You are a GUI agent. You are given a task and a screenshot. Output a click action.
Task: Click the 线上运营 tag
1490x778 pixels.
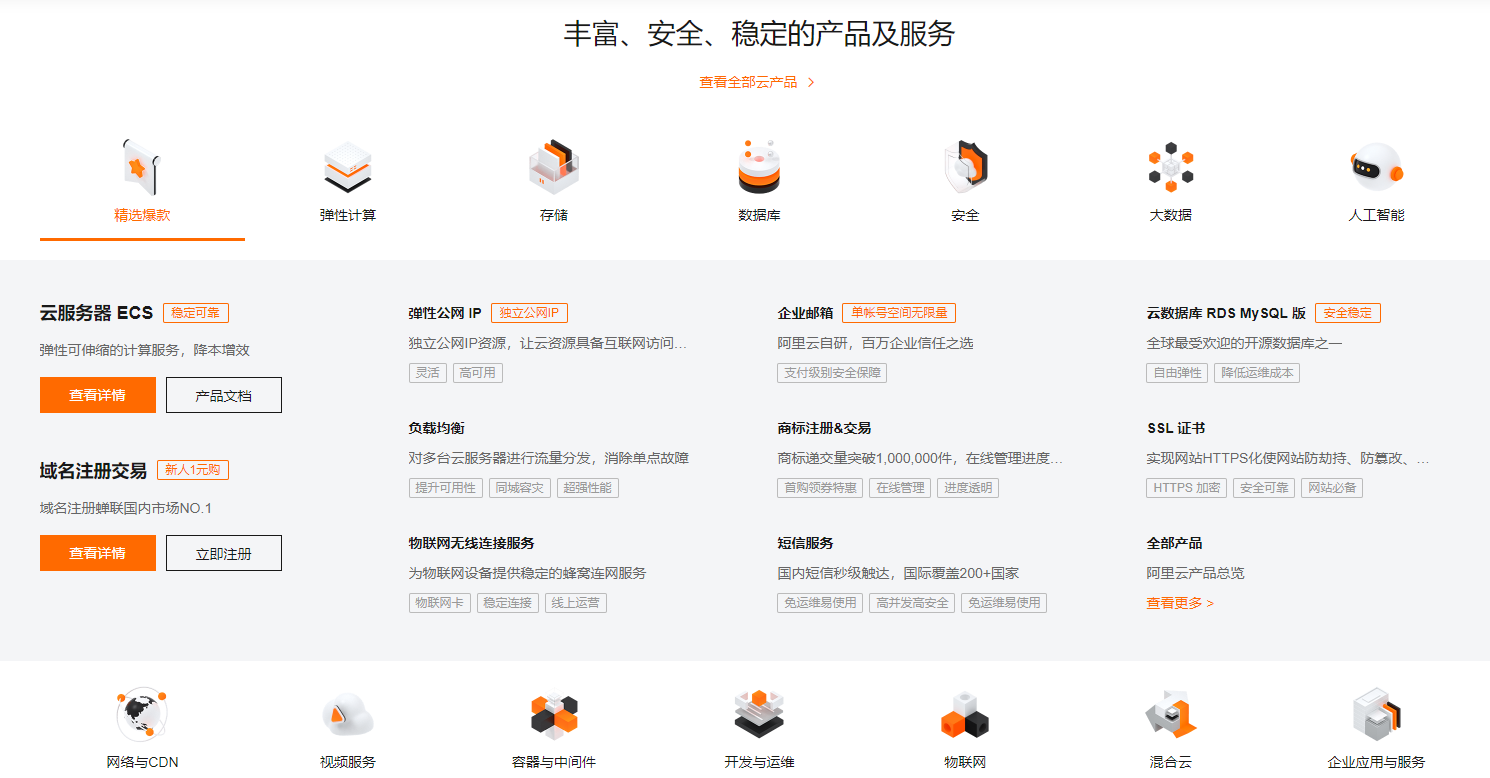[576, 603]
